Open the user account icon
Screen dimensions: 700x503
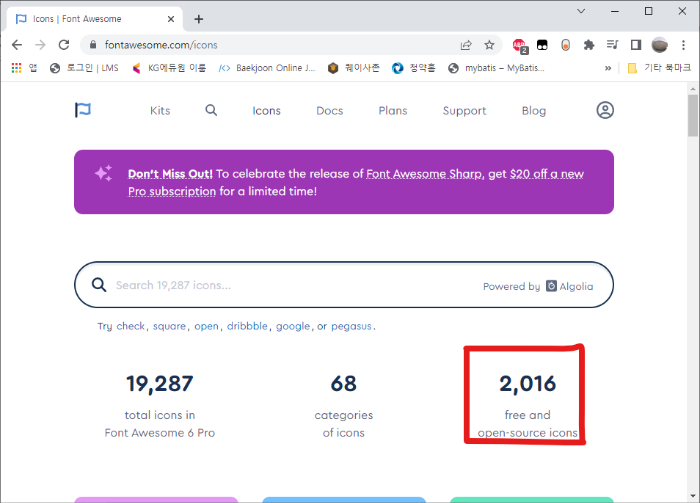pos(605,110)
